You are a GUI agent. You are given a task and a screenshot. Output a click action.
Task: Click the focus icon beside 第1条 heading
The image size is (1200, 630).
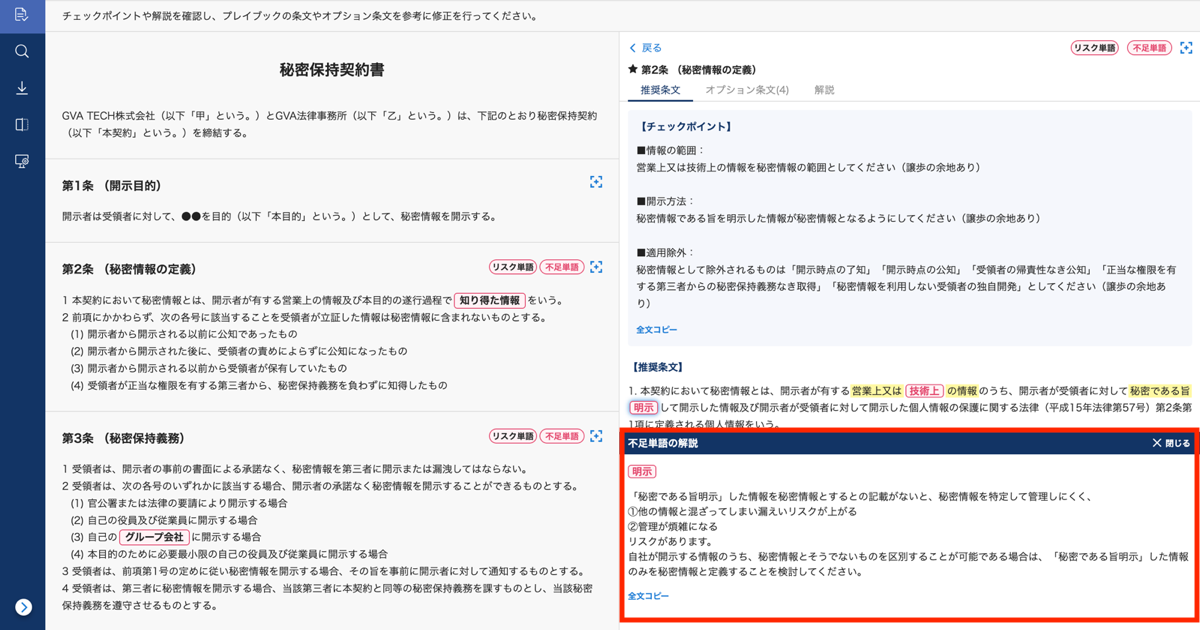click(x=596, y=182)
